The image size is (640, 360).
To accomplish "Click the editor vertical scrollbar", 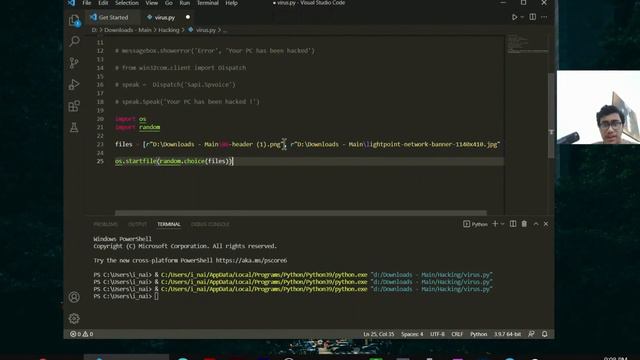I will (551, 116).
